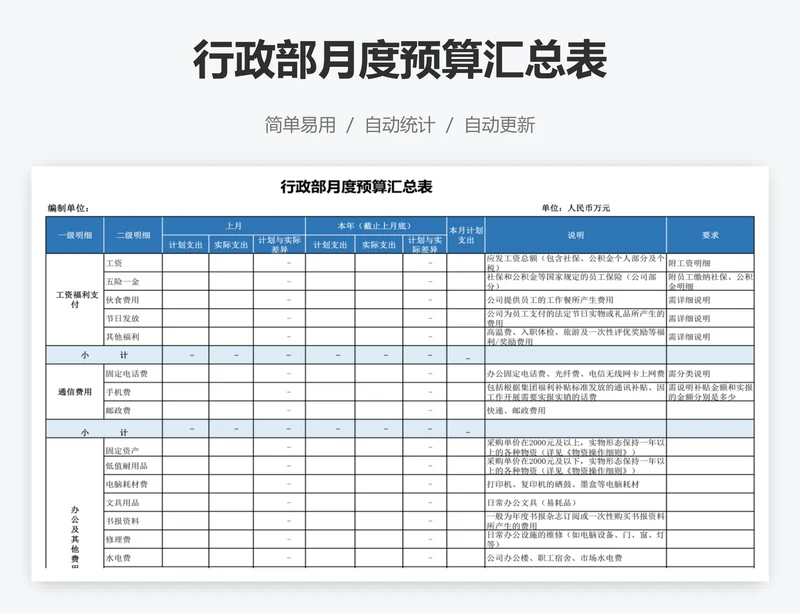The height and width of the screenshot is (613, 800).
Task: Select the 固定电话费 row label
Action: click(x=126, y=373)
